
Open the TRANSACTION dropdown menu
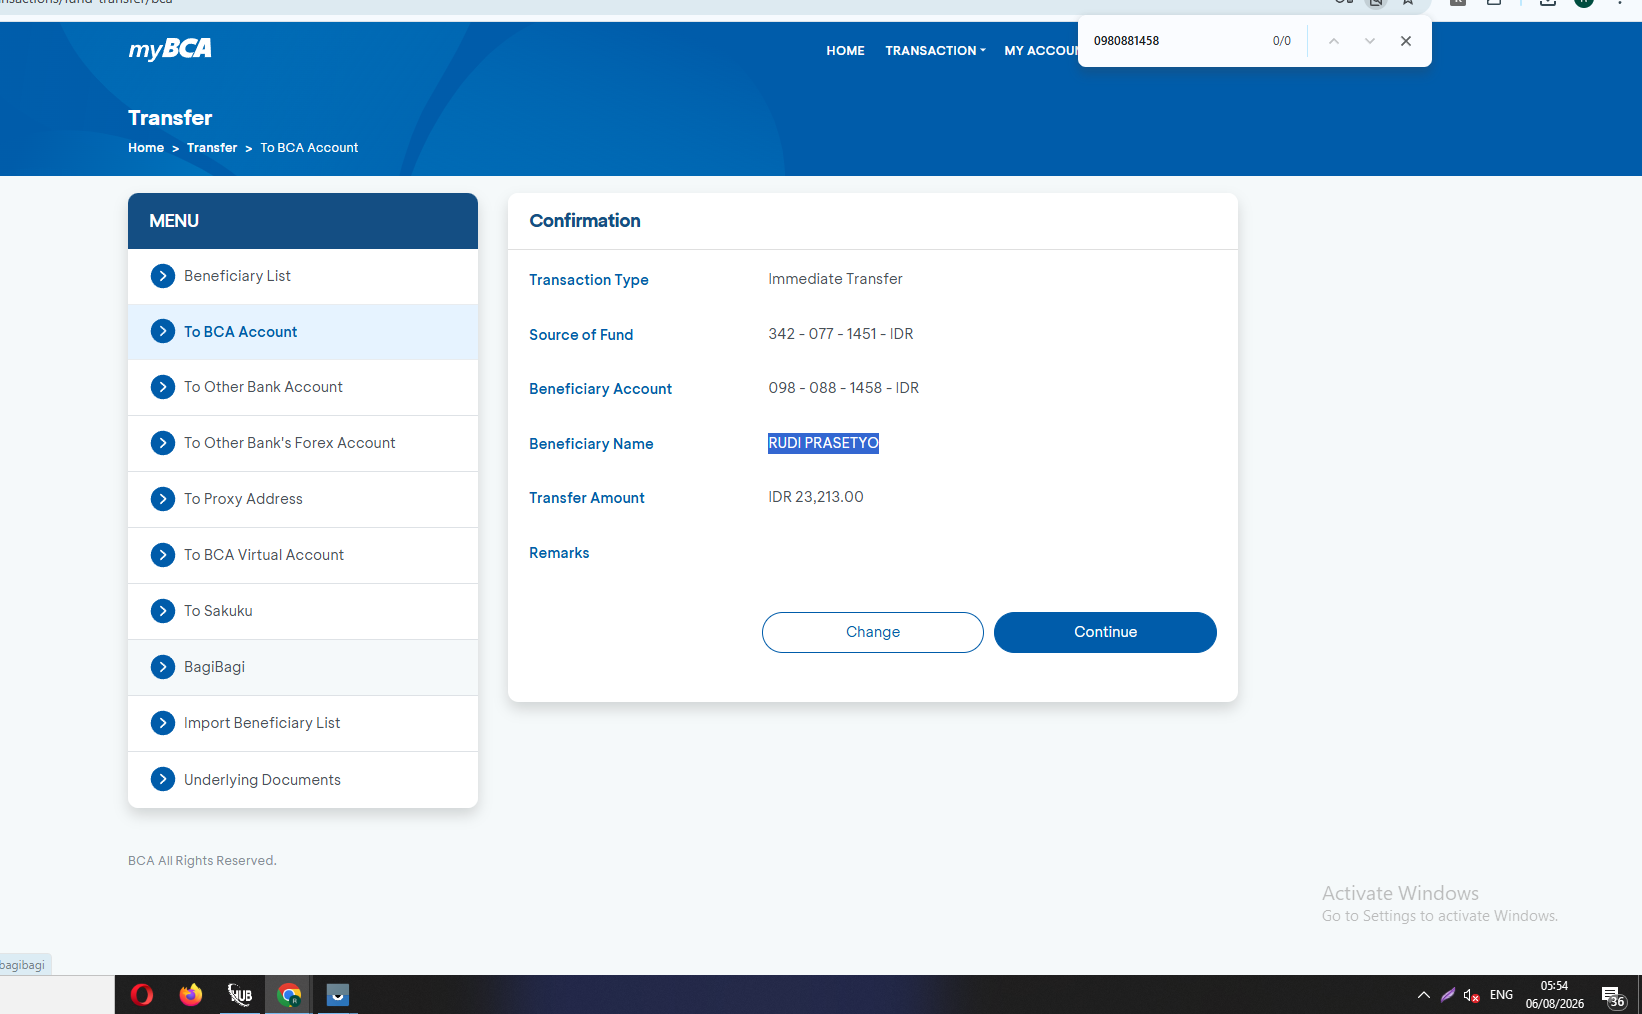coord(935,51)
